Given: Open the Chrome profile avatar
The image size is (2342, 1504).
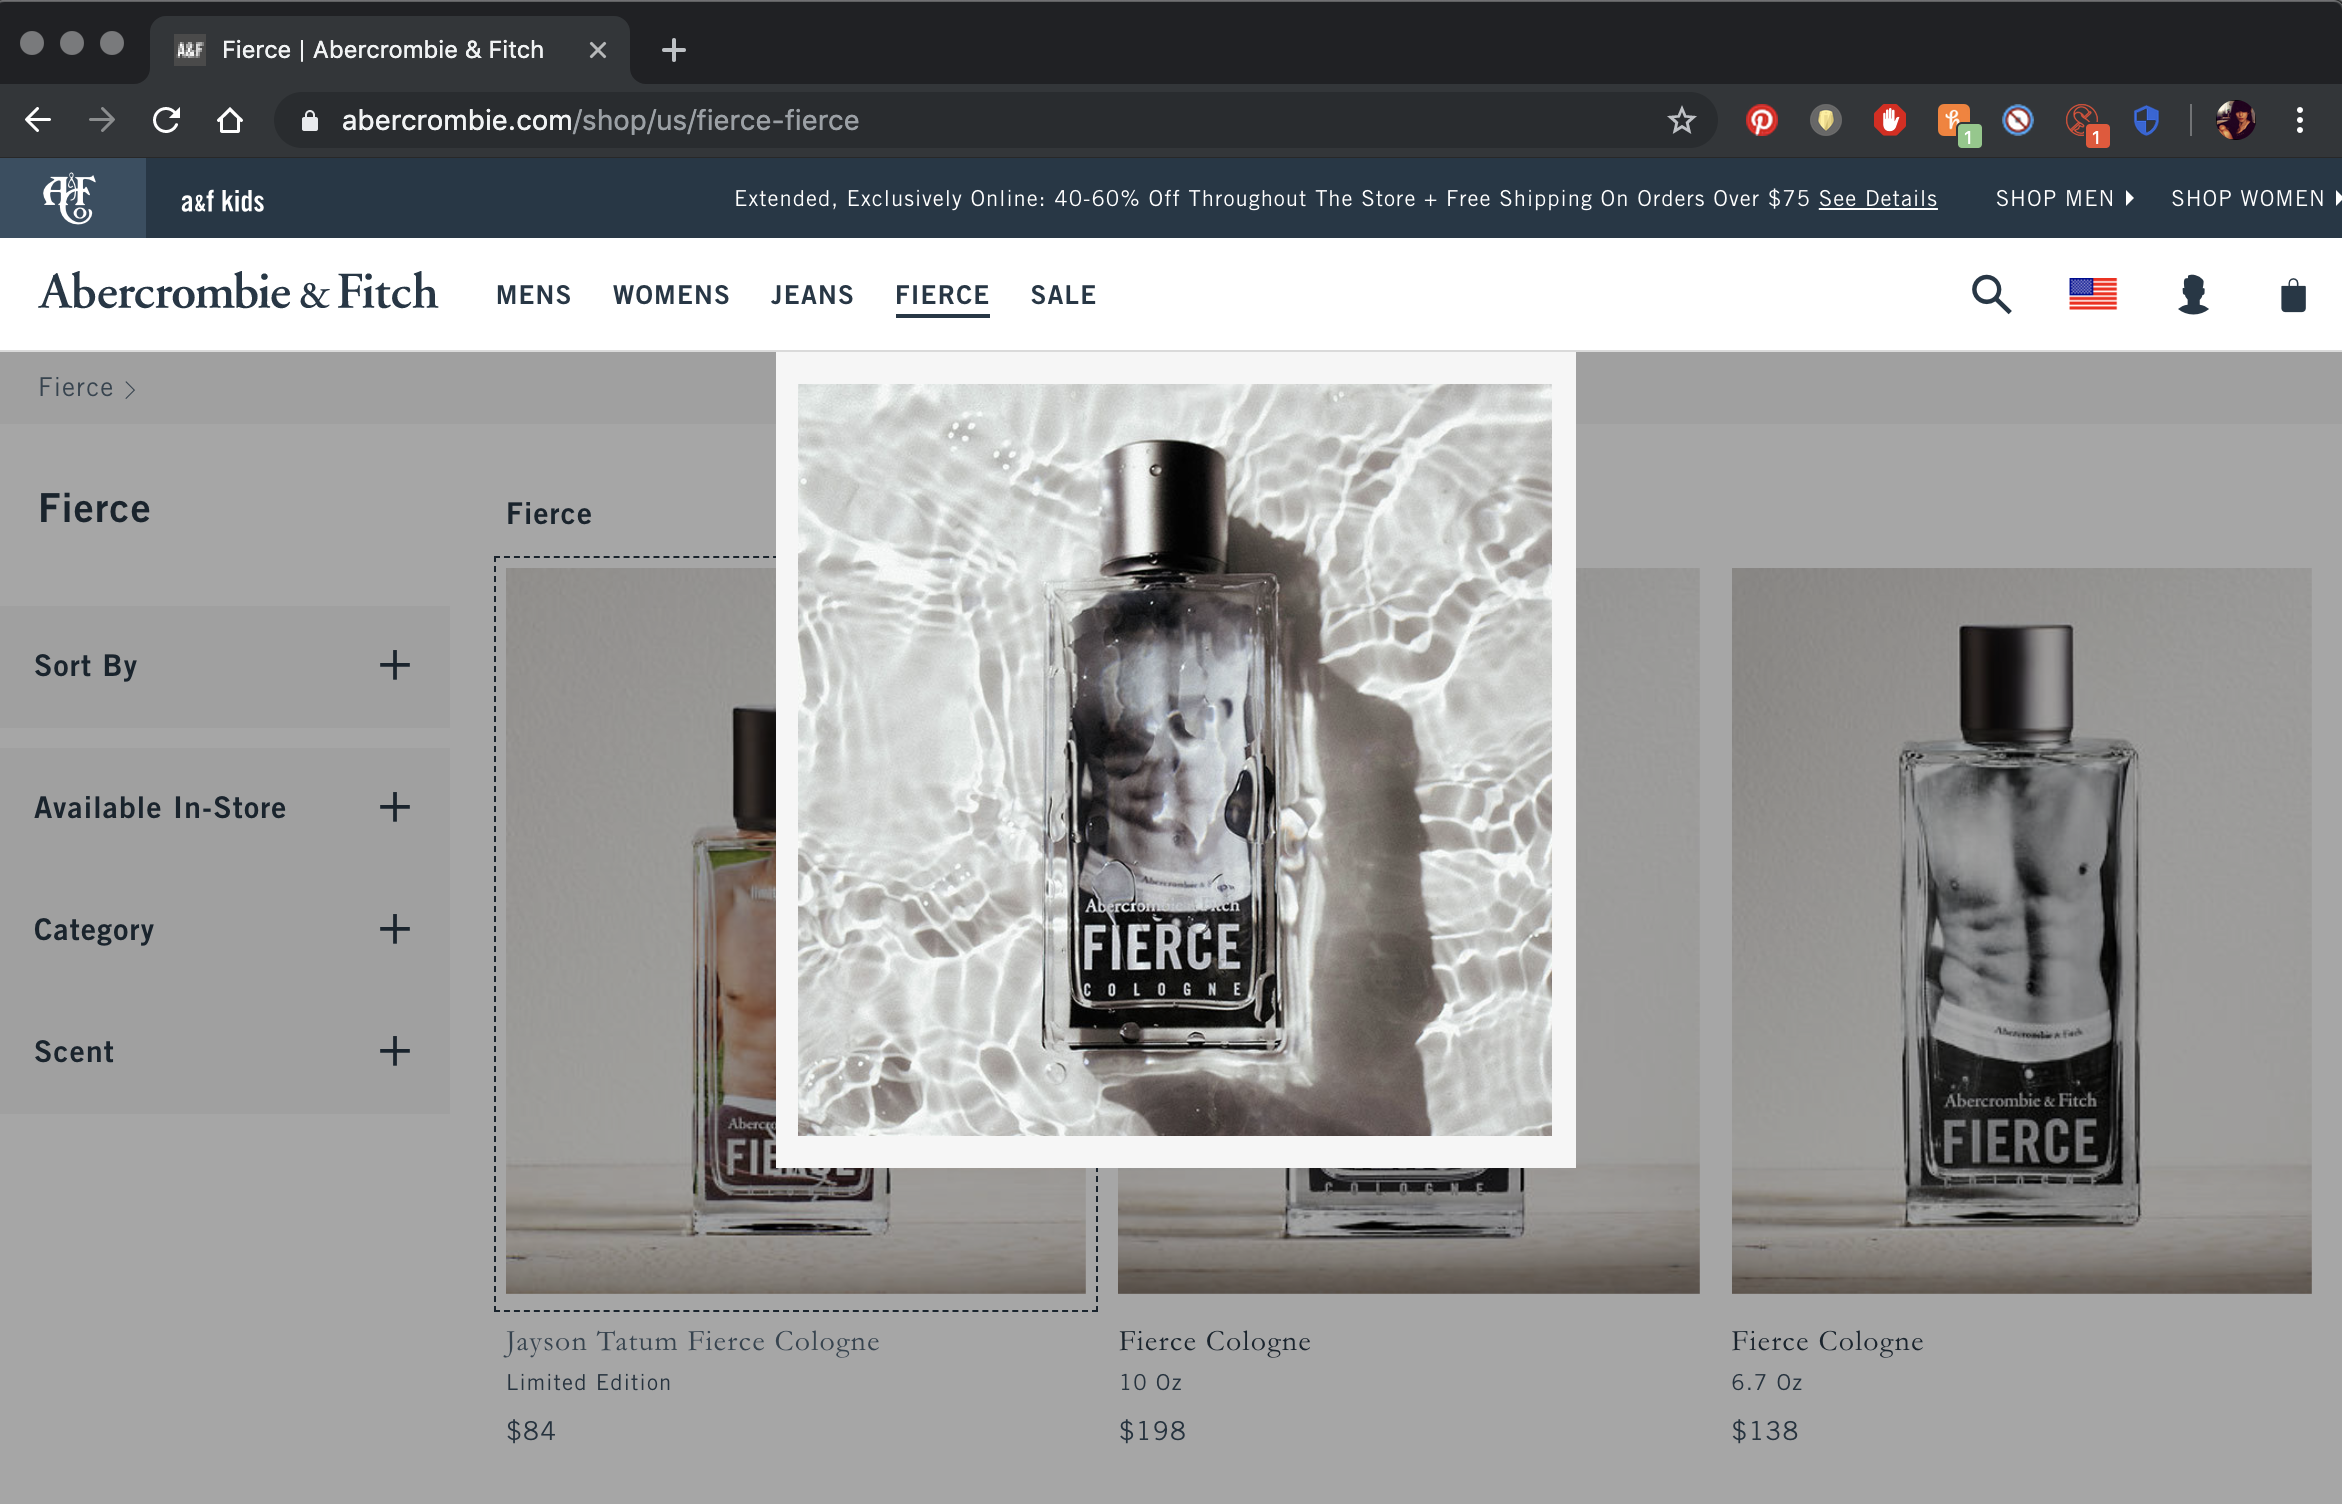Looking at the screenshot, I should (x=2235, y=120).
